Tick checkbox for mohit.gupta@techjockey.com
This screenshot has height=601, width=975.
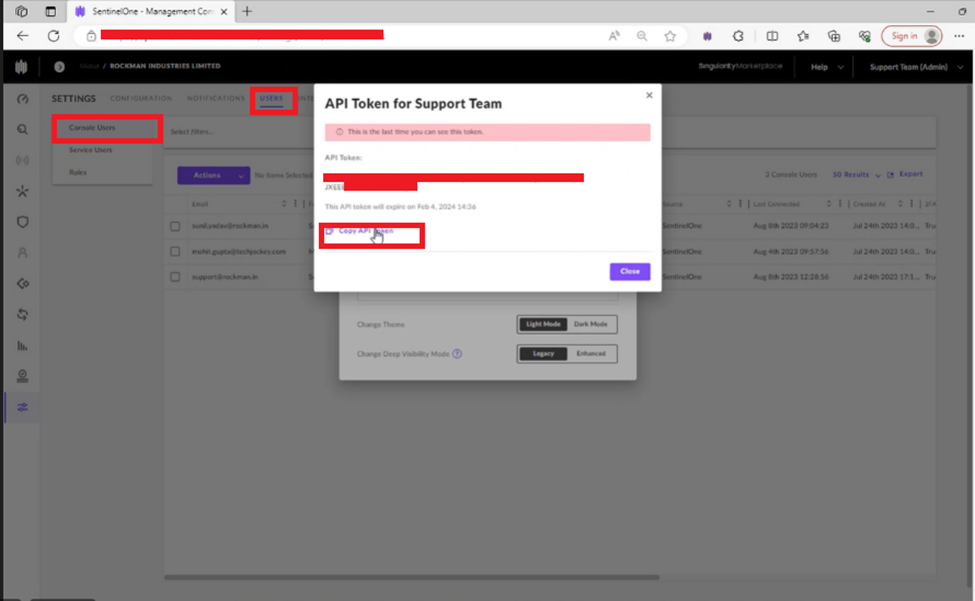[x=175, y=252]
